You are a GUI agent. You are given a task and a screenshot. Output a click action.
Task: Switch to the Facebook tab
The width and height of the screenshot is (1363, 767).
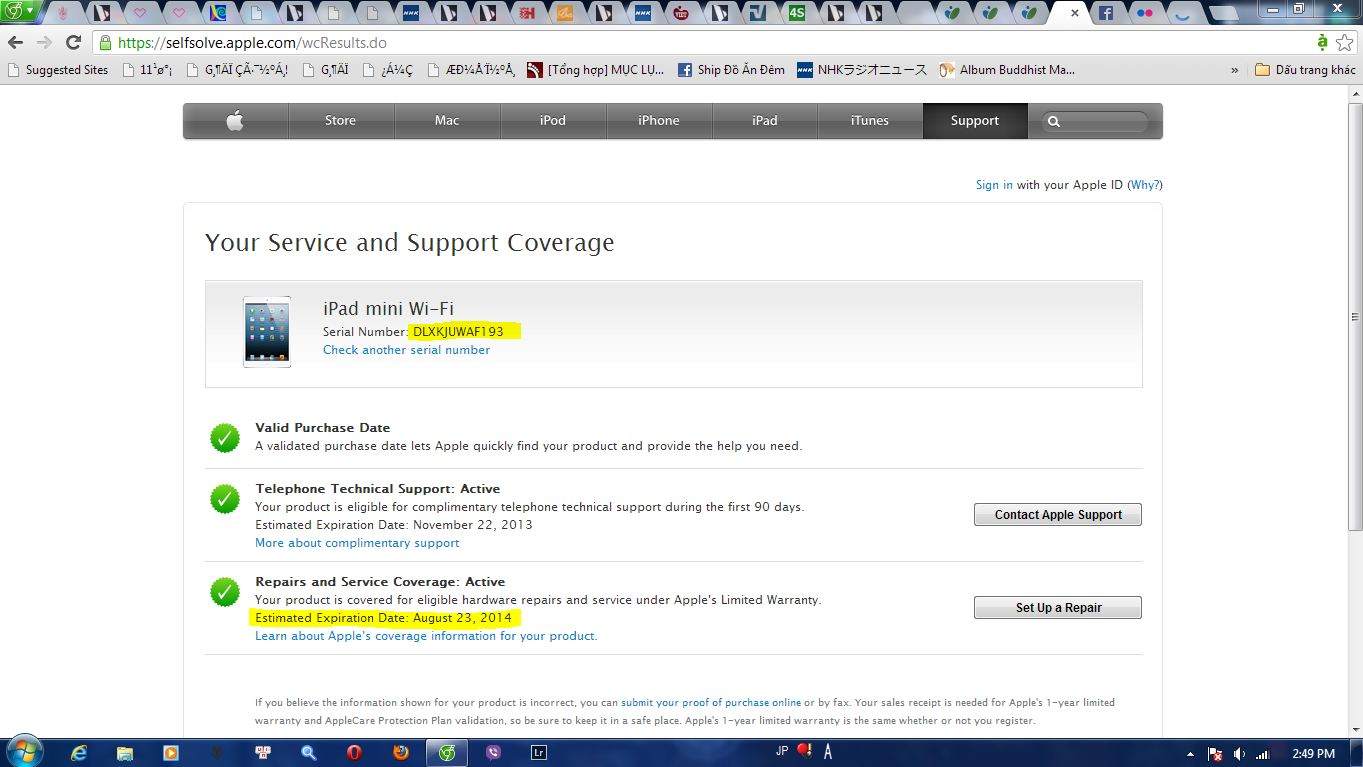tap(1106, 13)
